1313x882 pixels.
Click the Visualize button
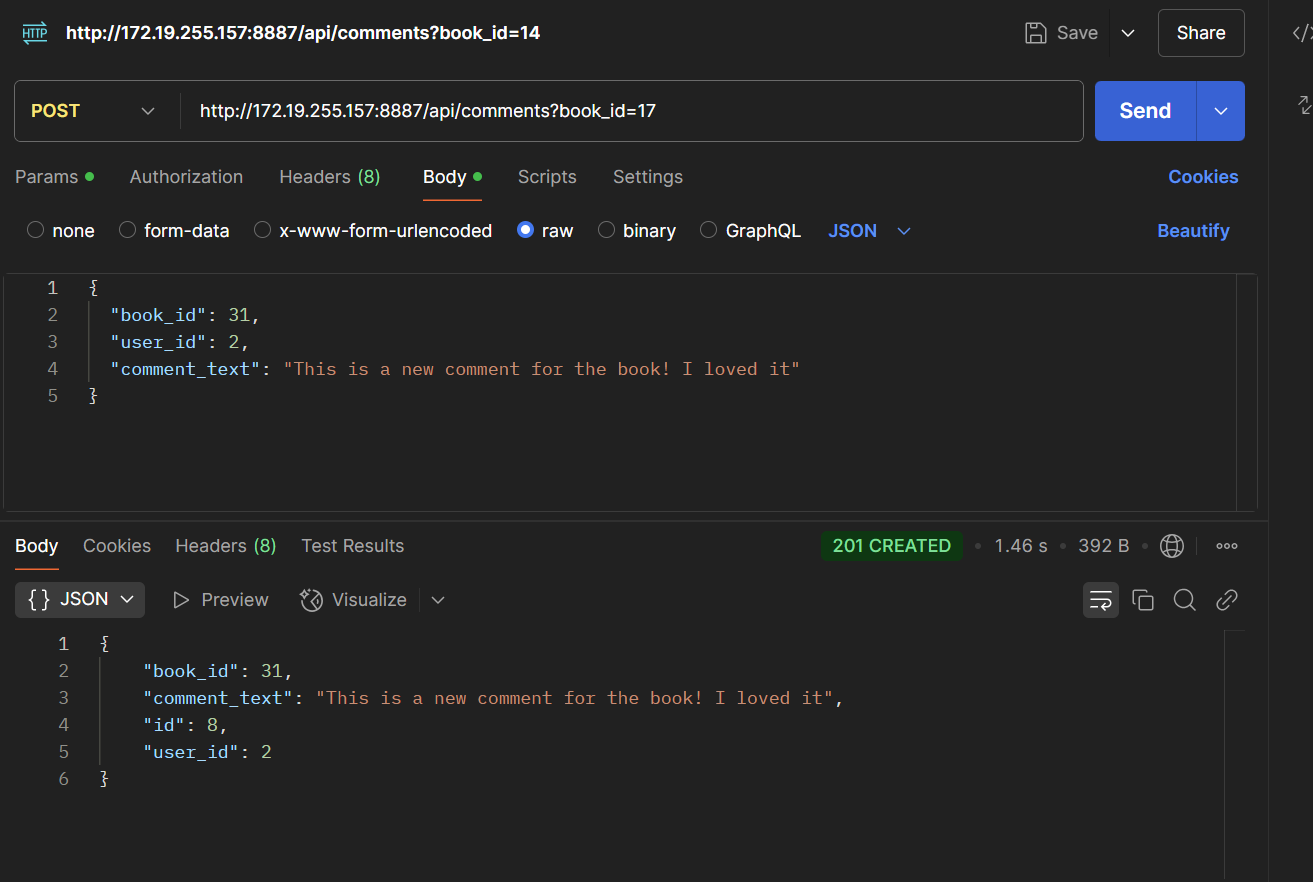click(354, 600)
